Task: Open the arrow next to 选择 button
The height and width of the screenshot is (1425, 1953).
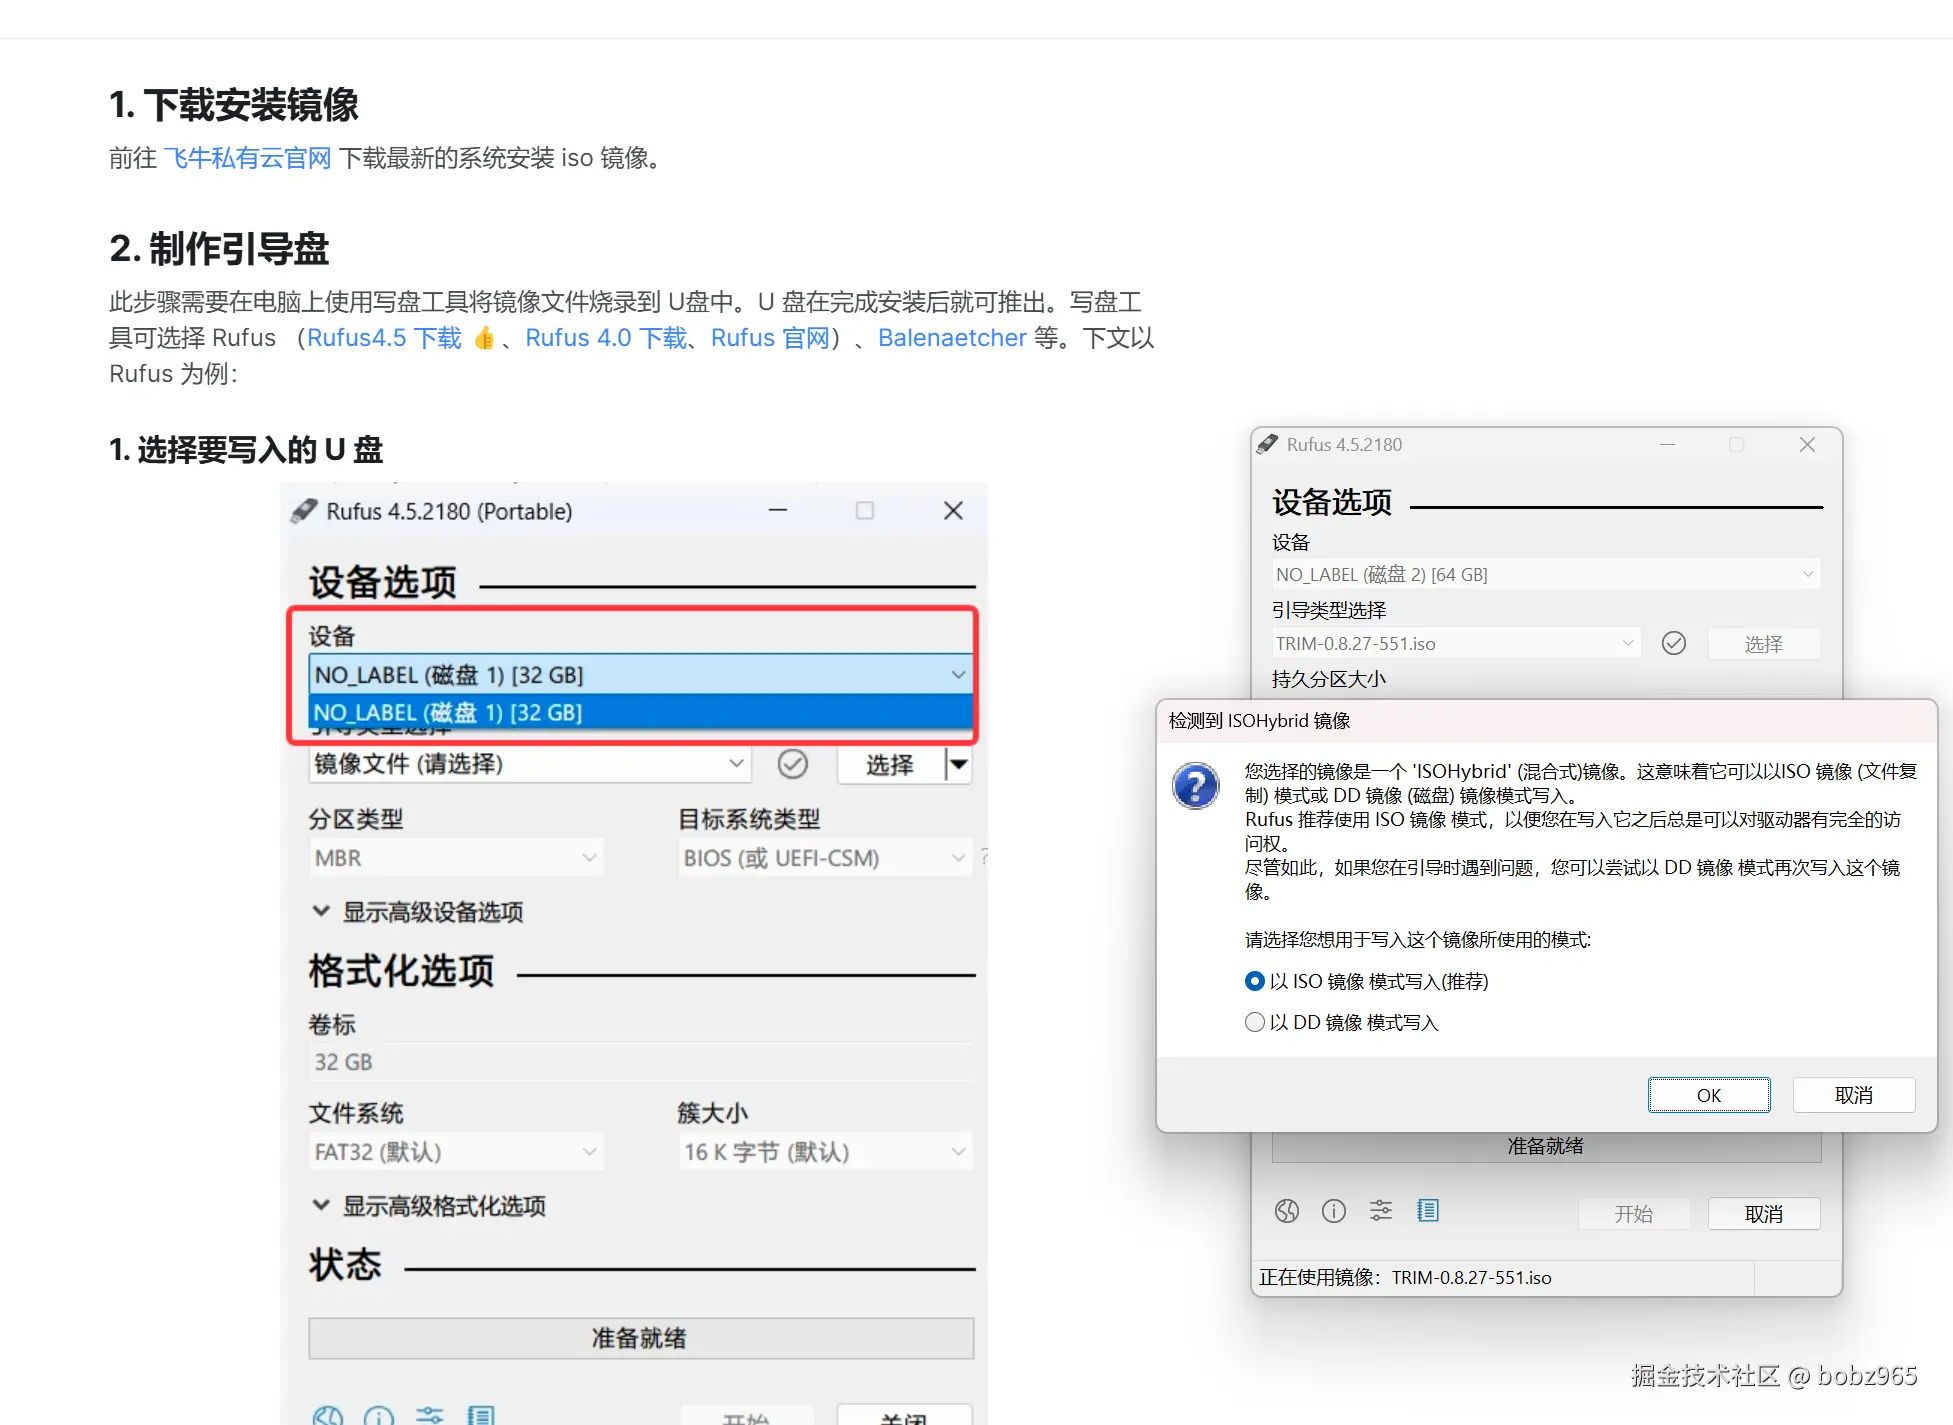Action: [958, 765]
